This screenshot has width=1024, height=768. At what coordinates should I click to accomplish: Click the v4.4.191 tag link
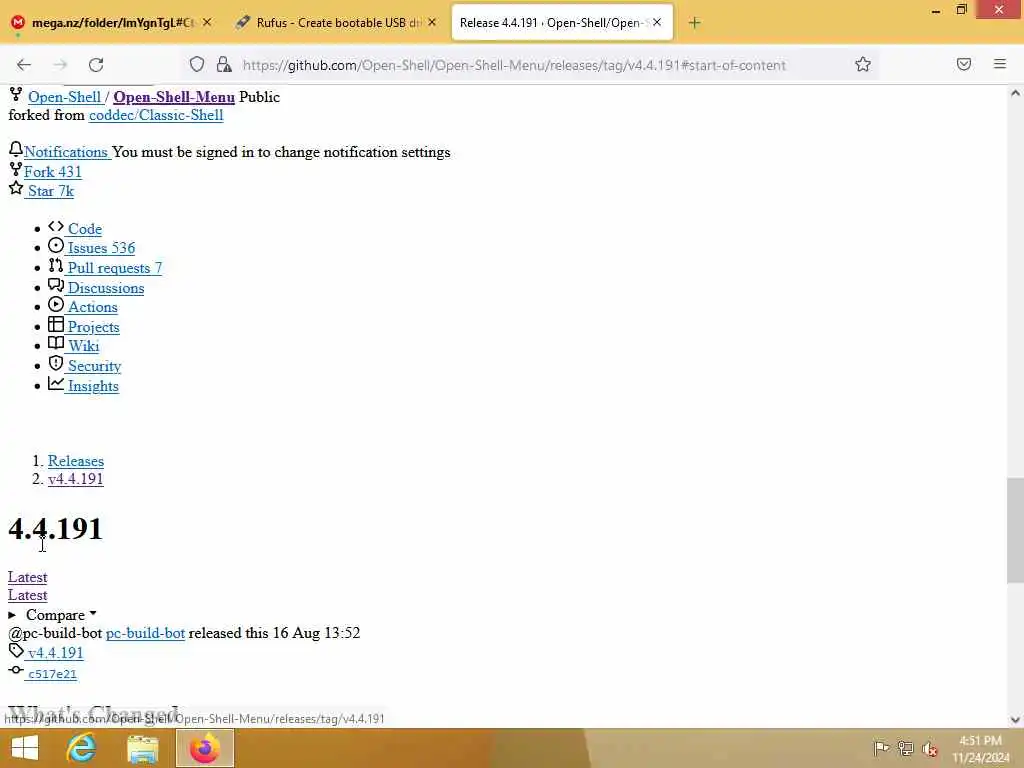coord(56,653)
